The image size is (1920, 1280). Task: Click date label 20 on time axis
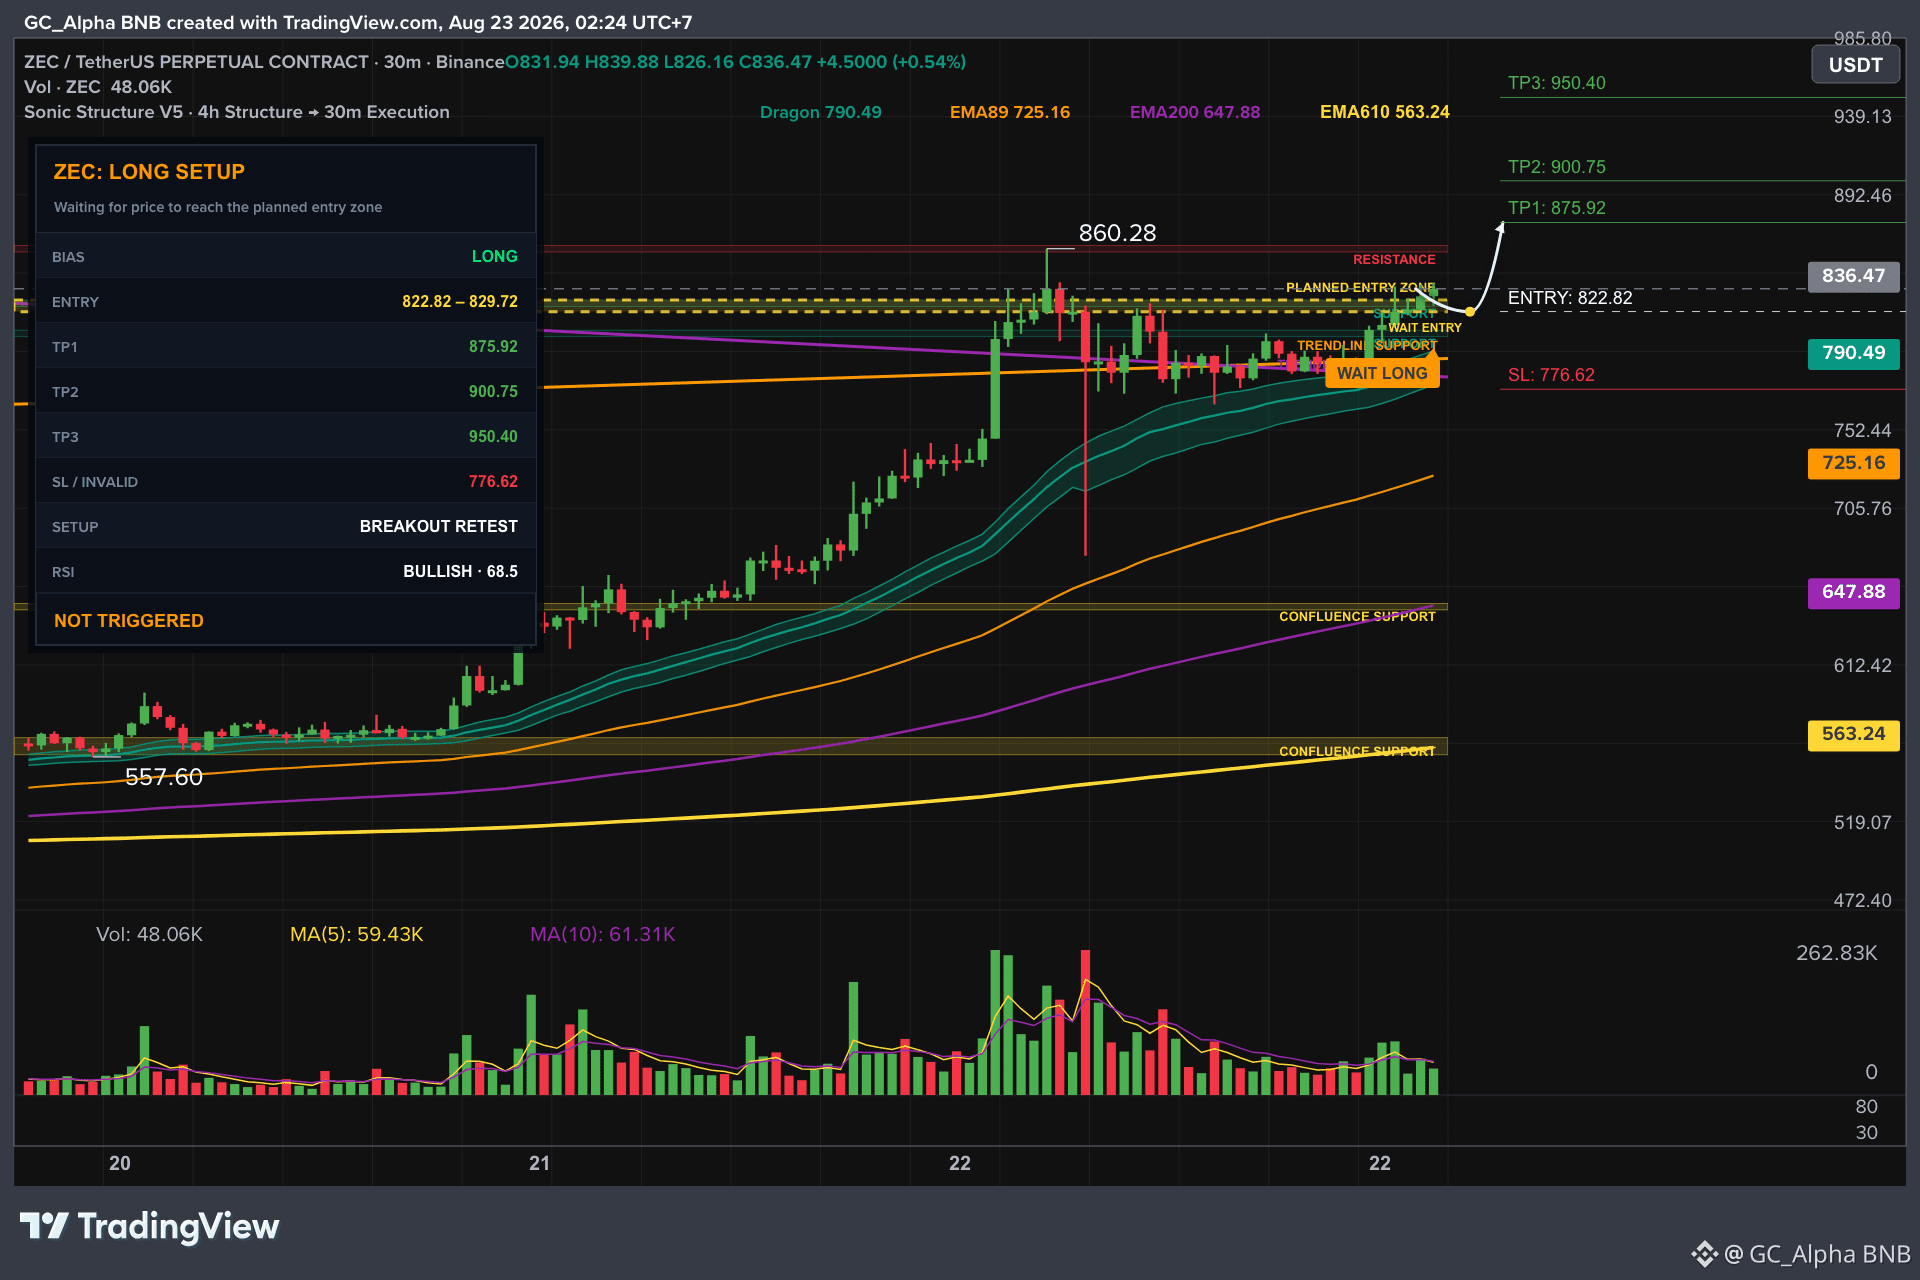[120, 1163]
